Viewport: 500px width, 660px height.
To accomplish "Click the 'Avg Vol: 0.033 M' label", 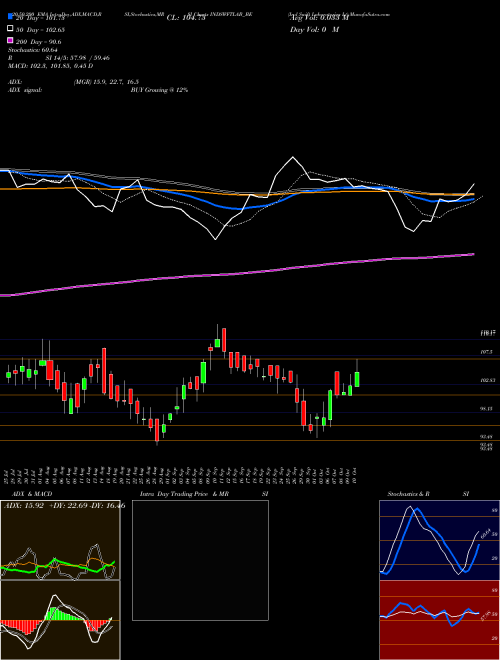I will 319,18.
